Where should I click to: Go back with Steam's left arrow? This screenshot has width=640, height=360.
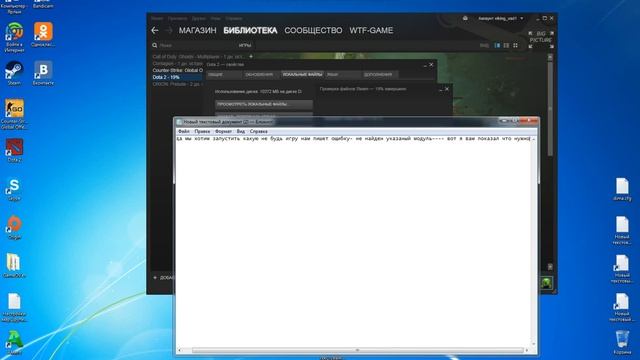[x=155, y=30]
